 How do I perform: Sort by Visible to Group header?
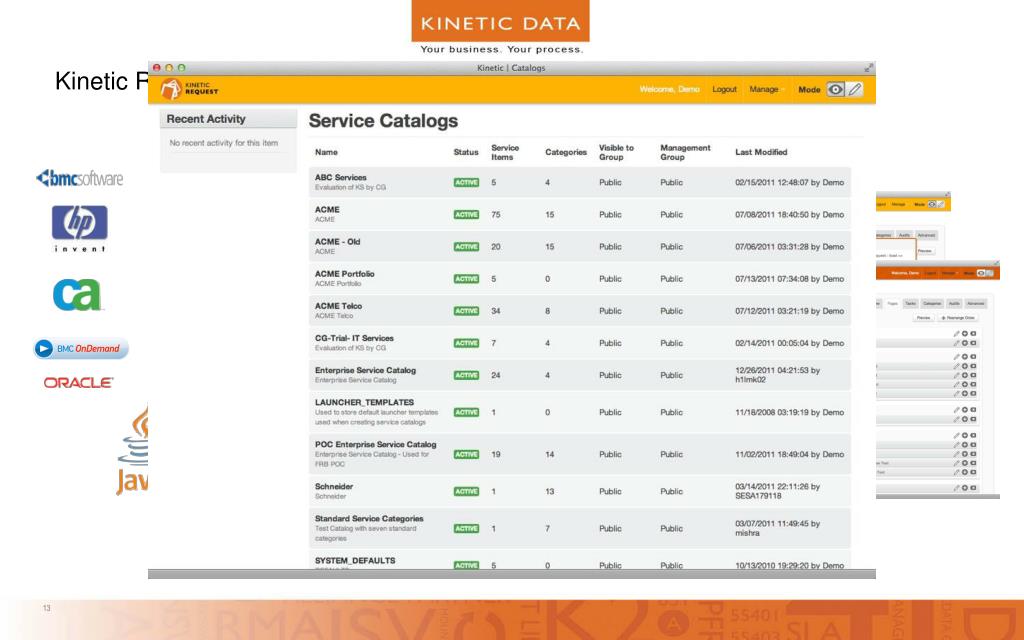coord(616,152)
